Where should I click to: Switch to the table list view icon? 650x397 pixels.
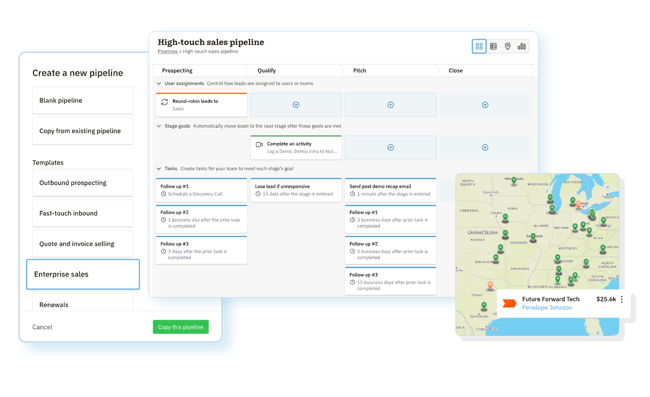pos(493,46)
